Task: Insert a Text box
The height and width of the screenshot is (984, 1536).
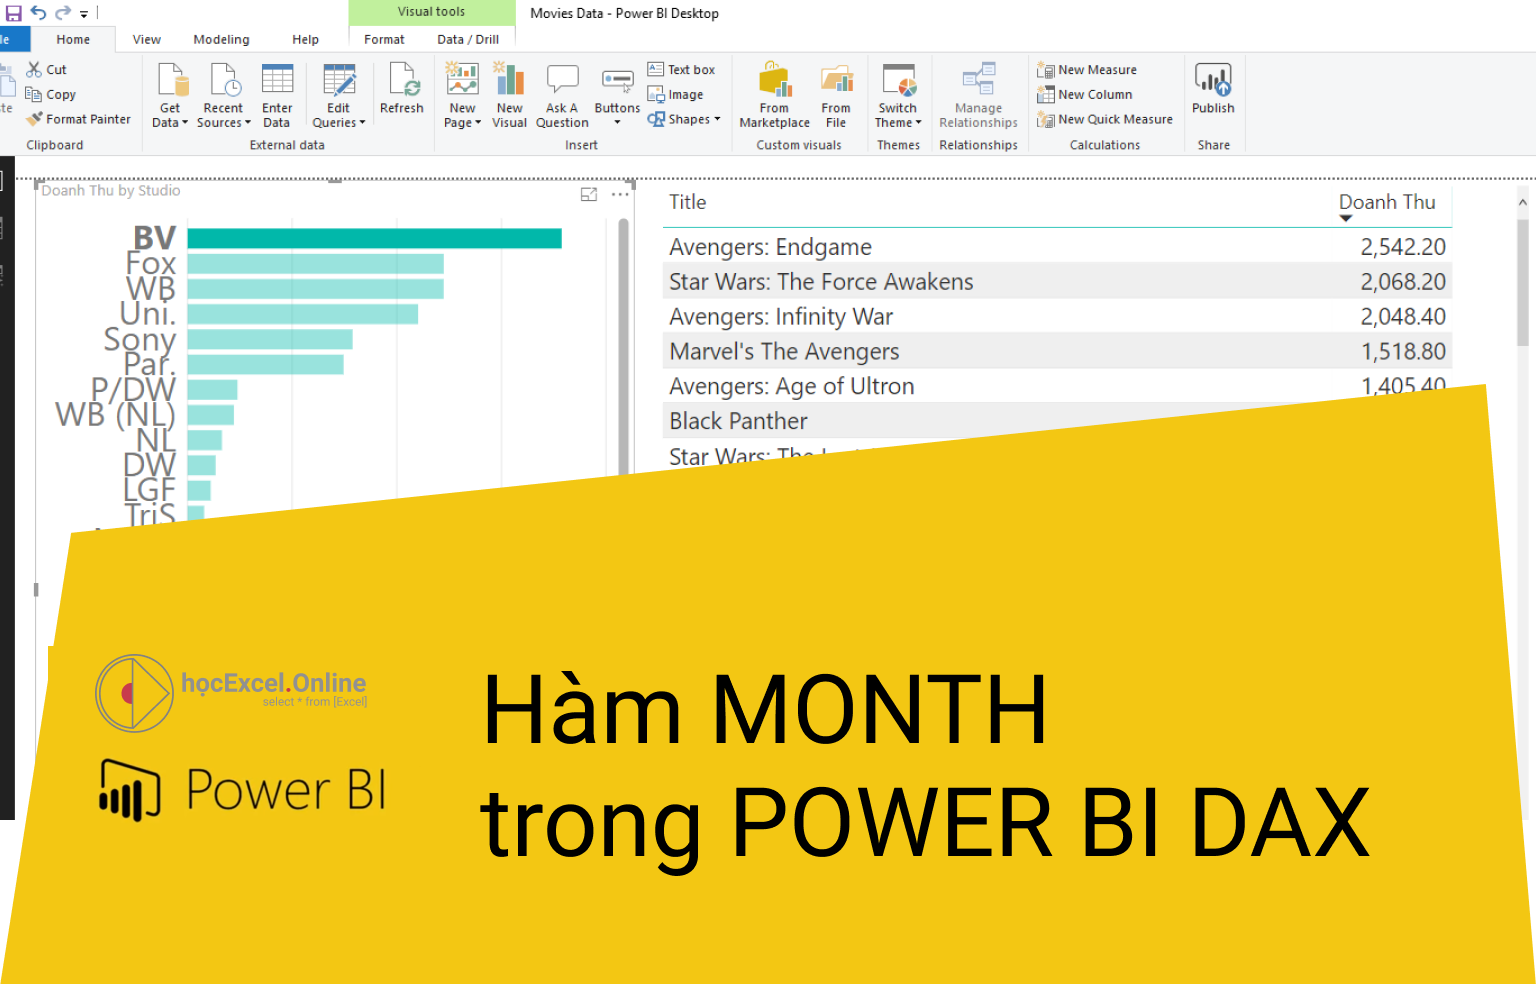Action: [x=683, y=68]
